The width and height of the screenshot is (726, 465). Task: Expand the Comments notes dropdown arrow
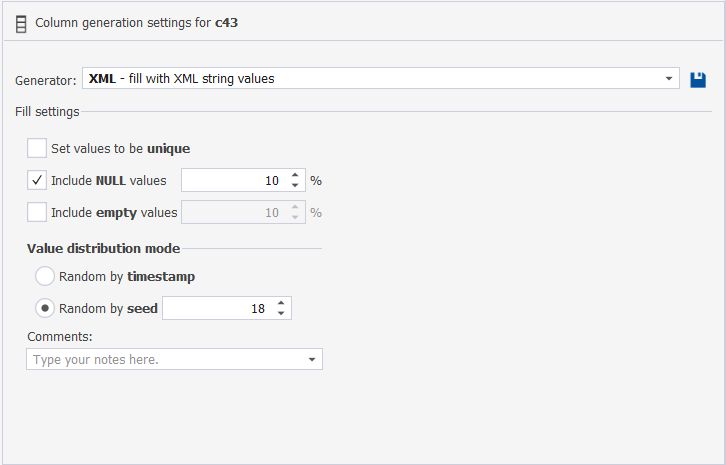pos(312,359)
